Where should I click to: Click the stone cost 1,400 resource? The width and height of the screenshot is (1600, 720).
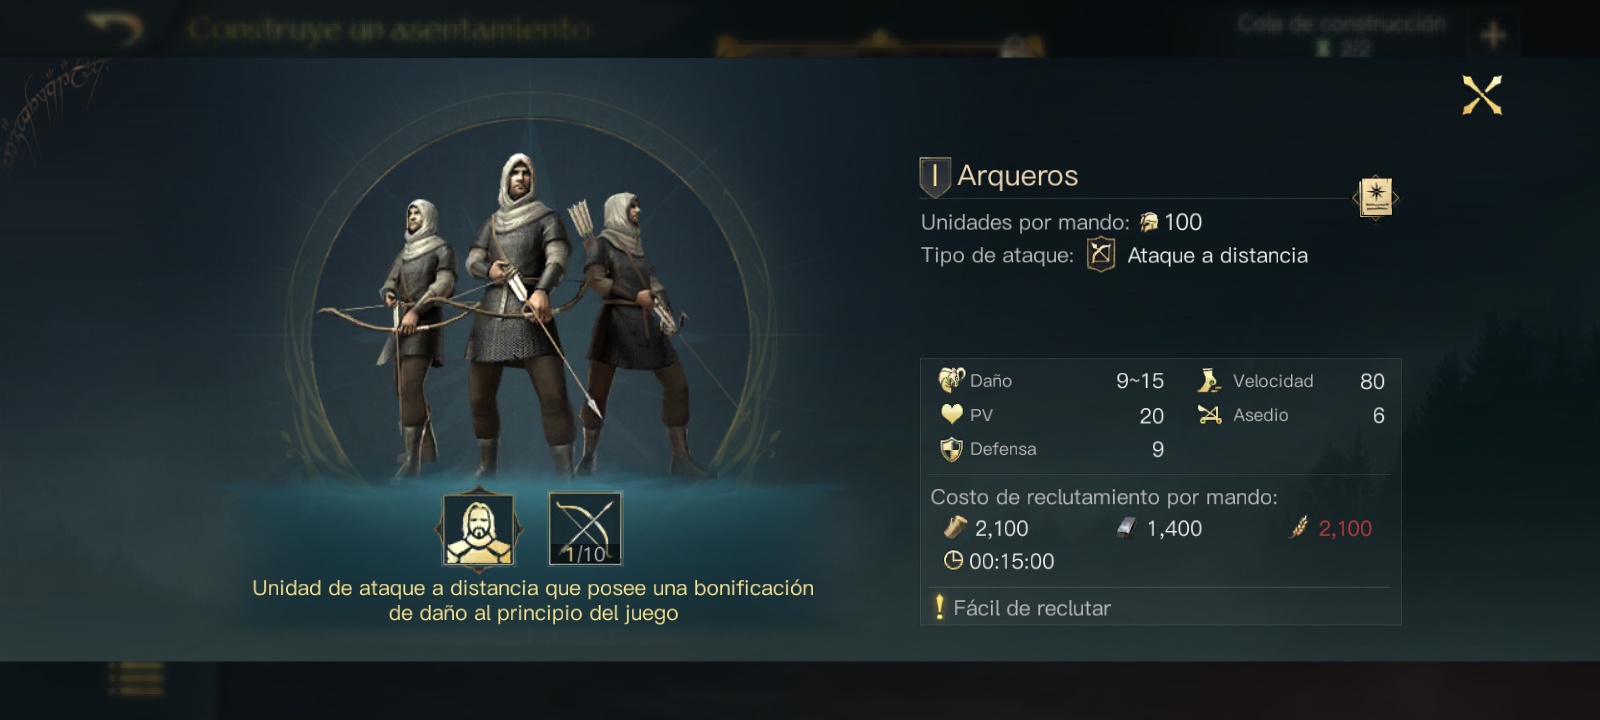(x=1159, y=528)
